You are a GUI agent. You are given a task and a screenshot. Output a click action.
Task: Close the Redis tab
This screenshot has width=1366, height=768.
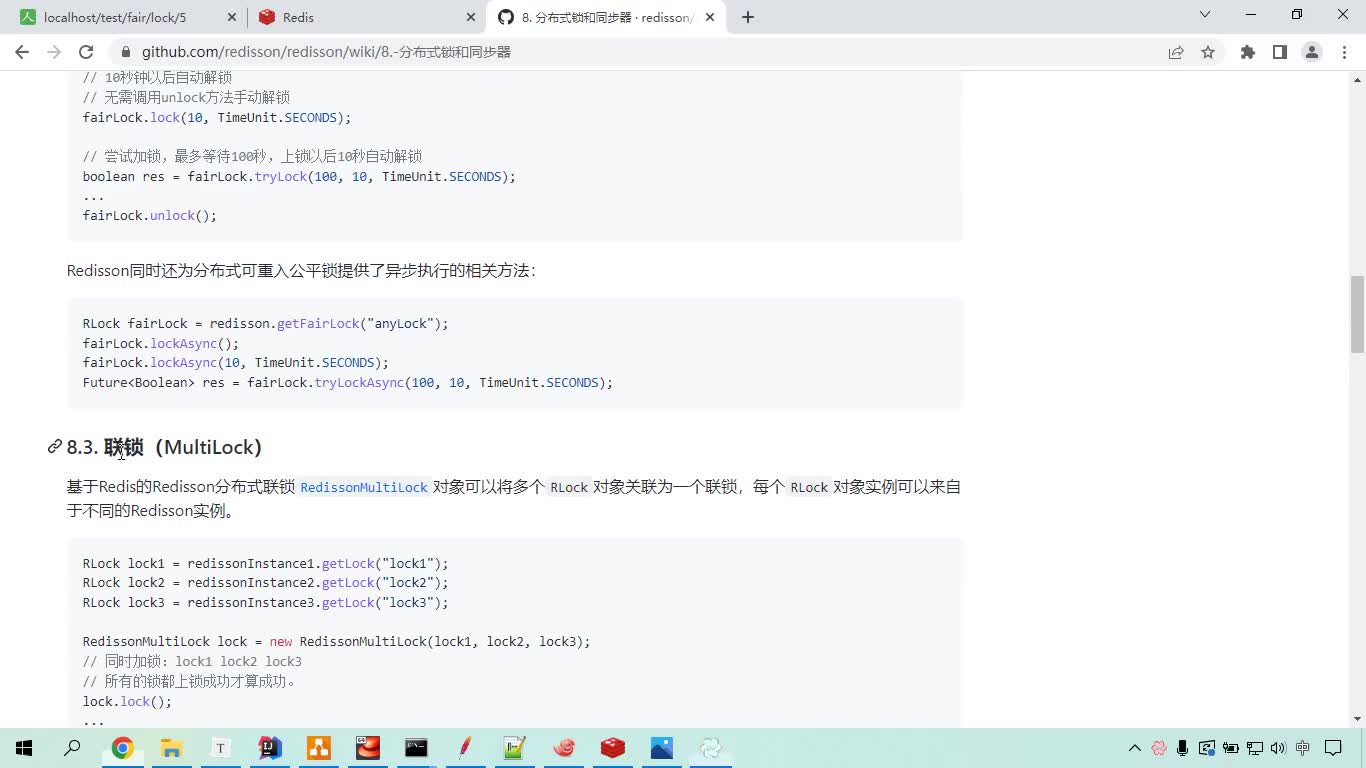click(x=472, y=17)
